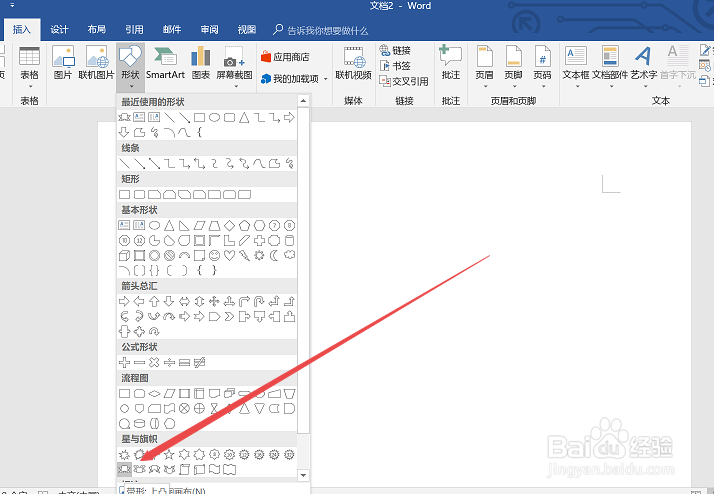Click shapes gallery scroll-up arrow

click(303, 101)
